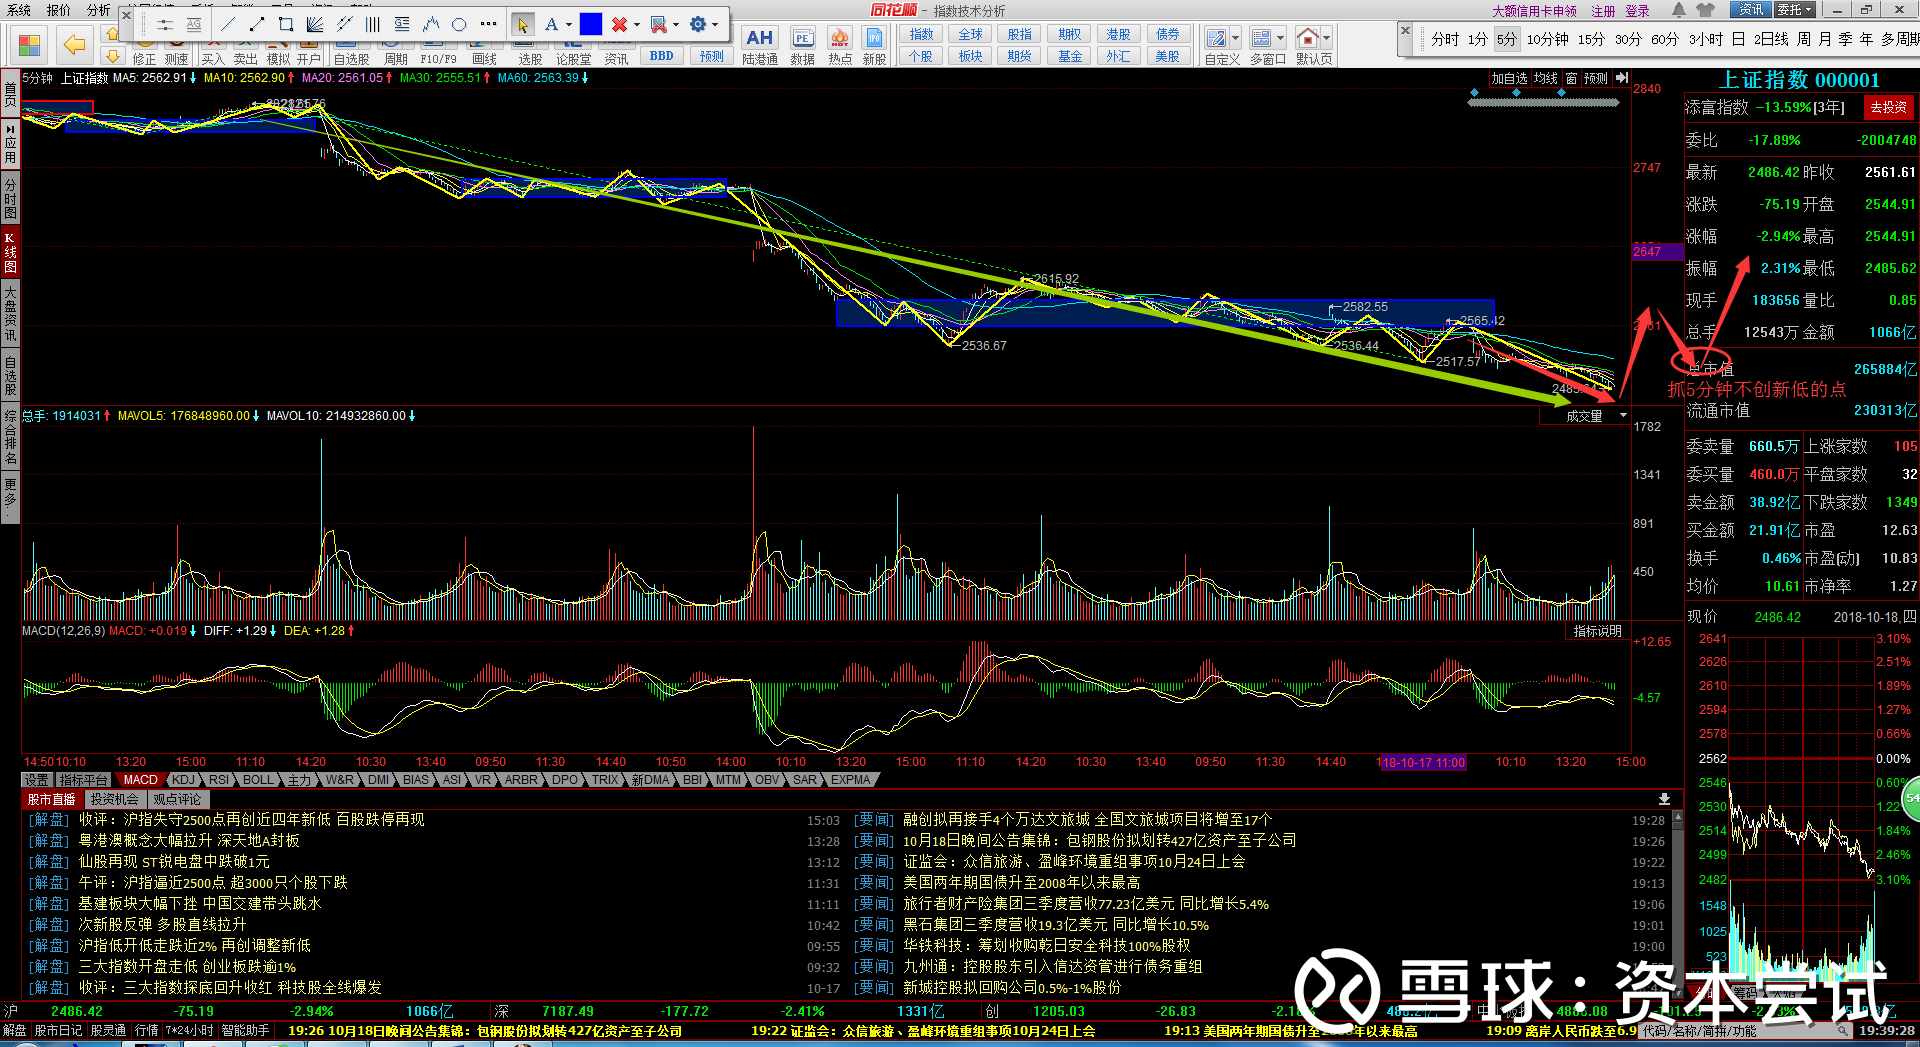Open more drawing tools (three dots)
Screen dimensions: 1920x1047
point(488,24)
